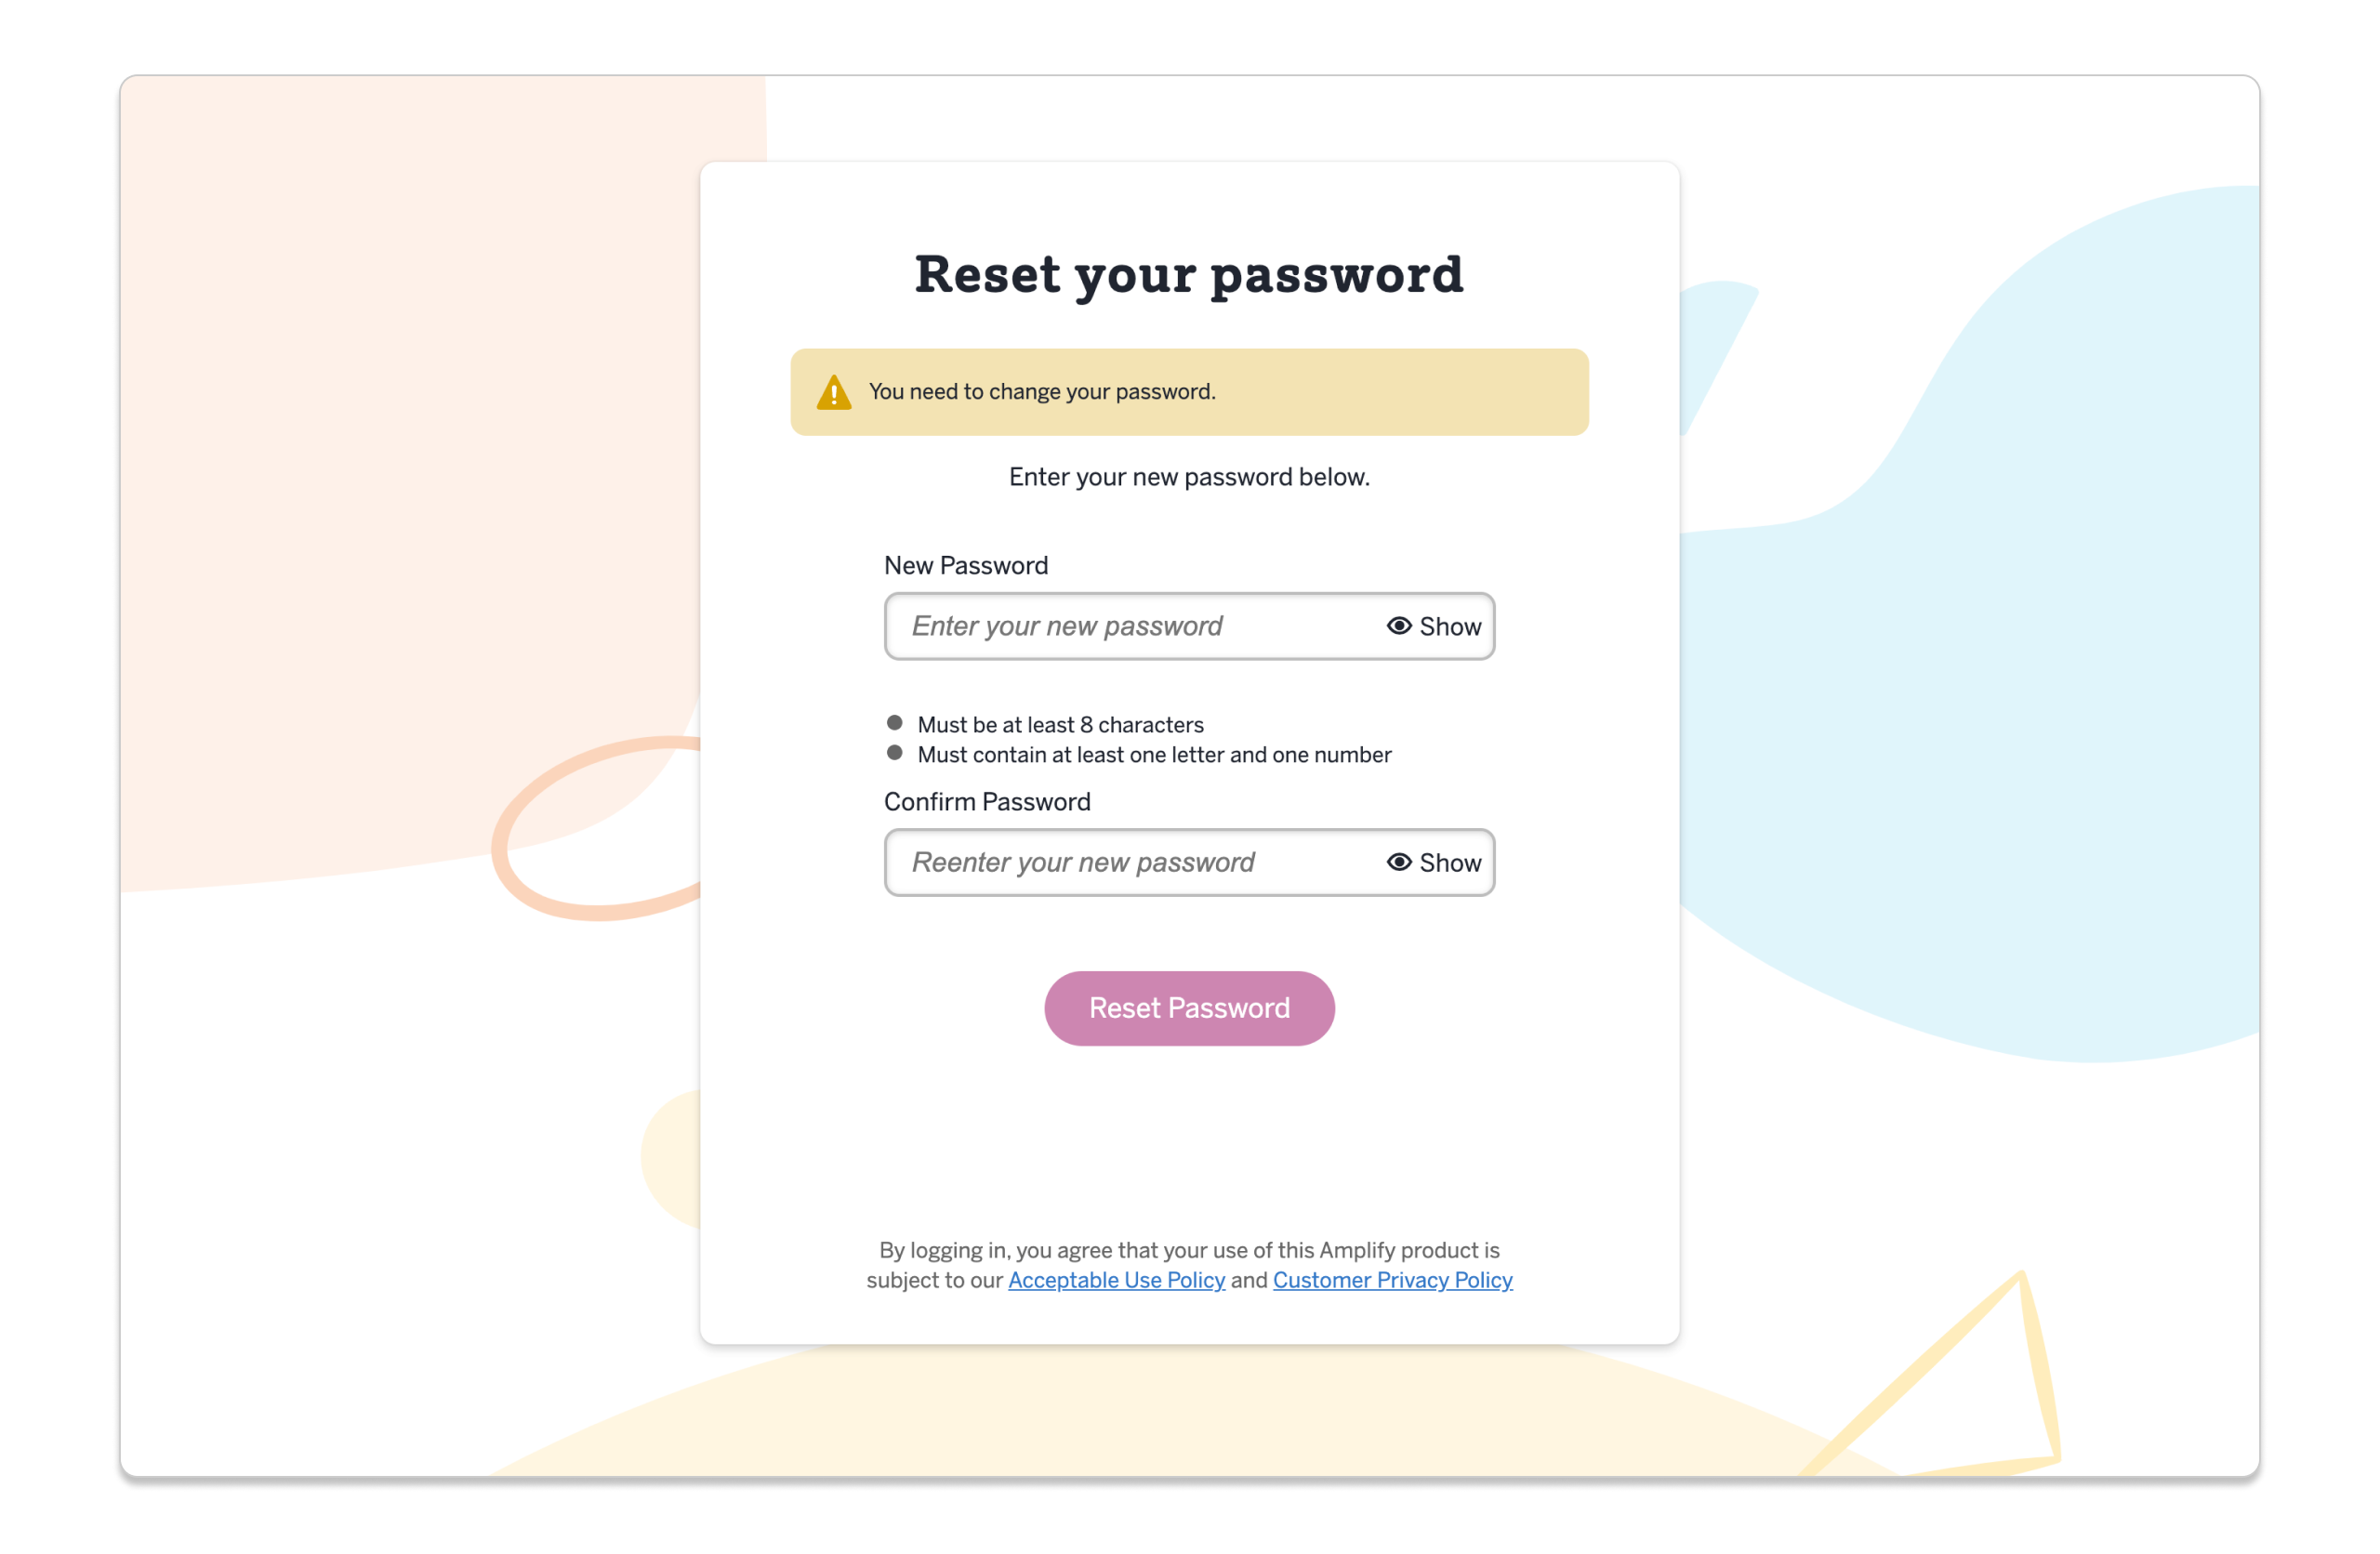Click the eye icon beside New Password field
This screenshot has height=1554, width=2380.
tap(1399, 626)
